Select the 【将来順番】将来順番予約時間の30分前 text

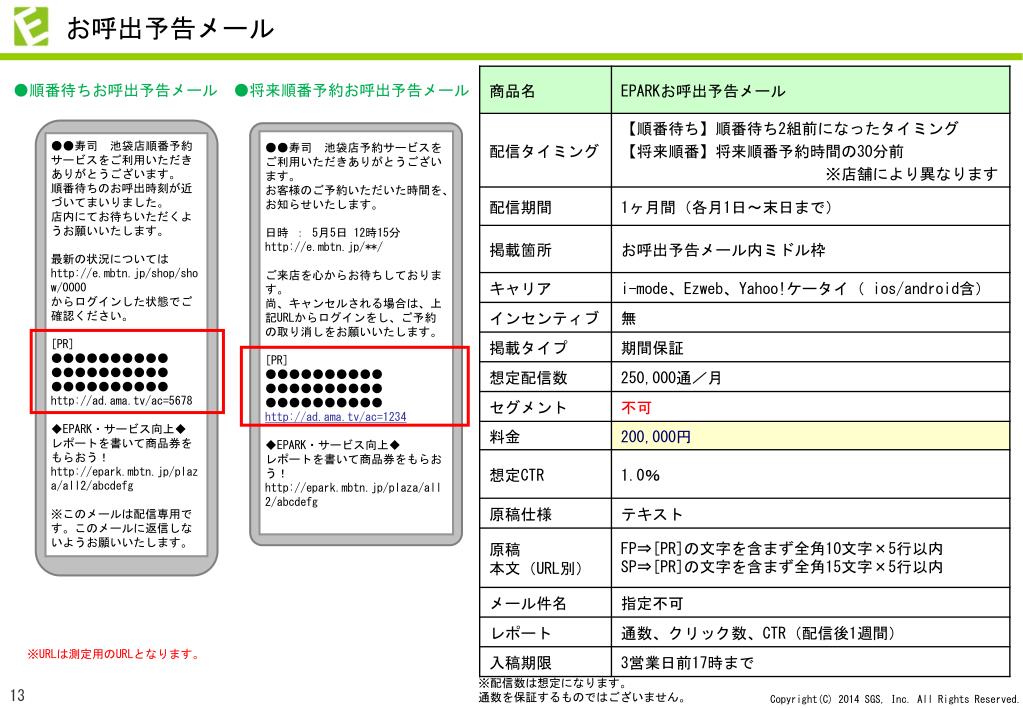pos(762,151)
